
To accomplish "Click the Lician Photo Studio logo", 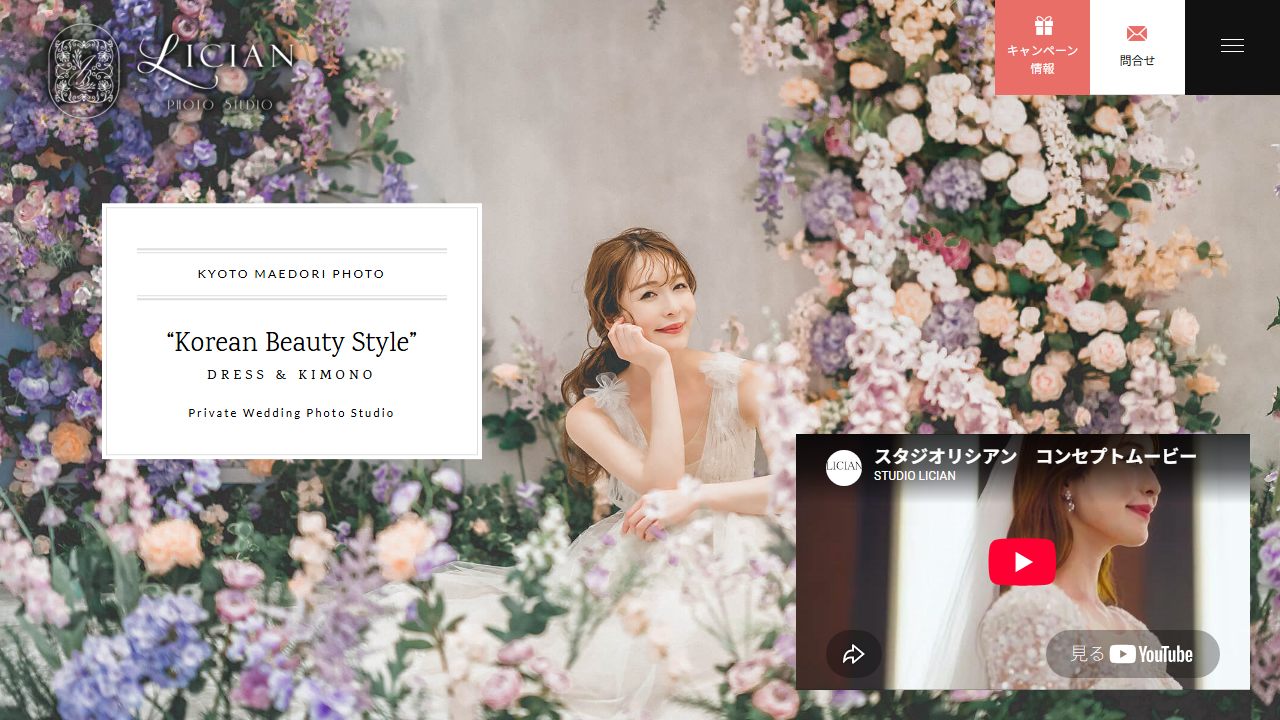I will pyautogui.click(x=172, y=70).
